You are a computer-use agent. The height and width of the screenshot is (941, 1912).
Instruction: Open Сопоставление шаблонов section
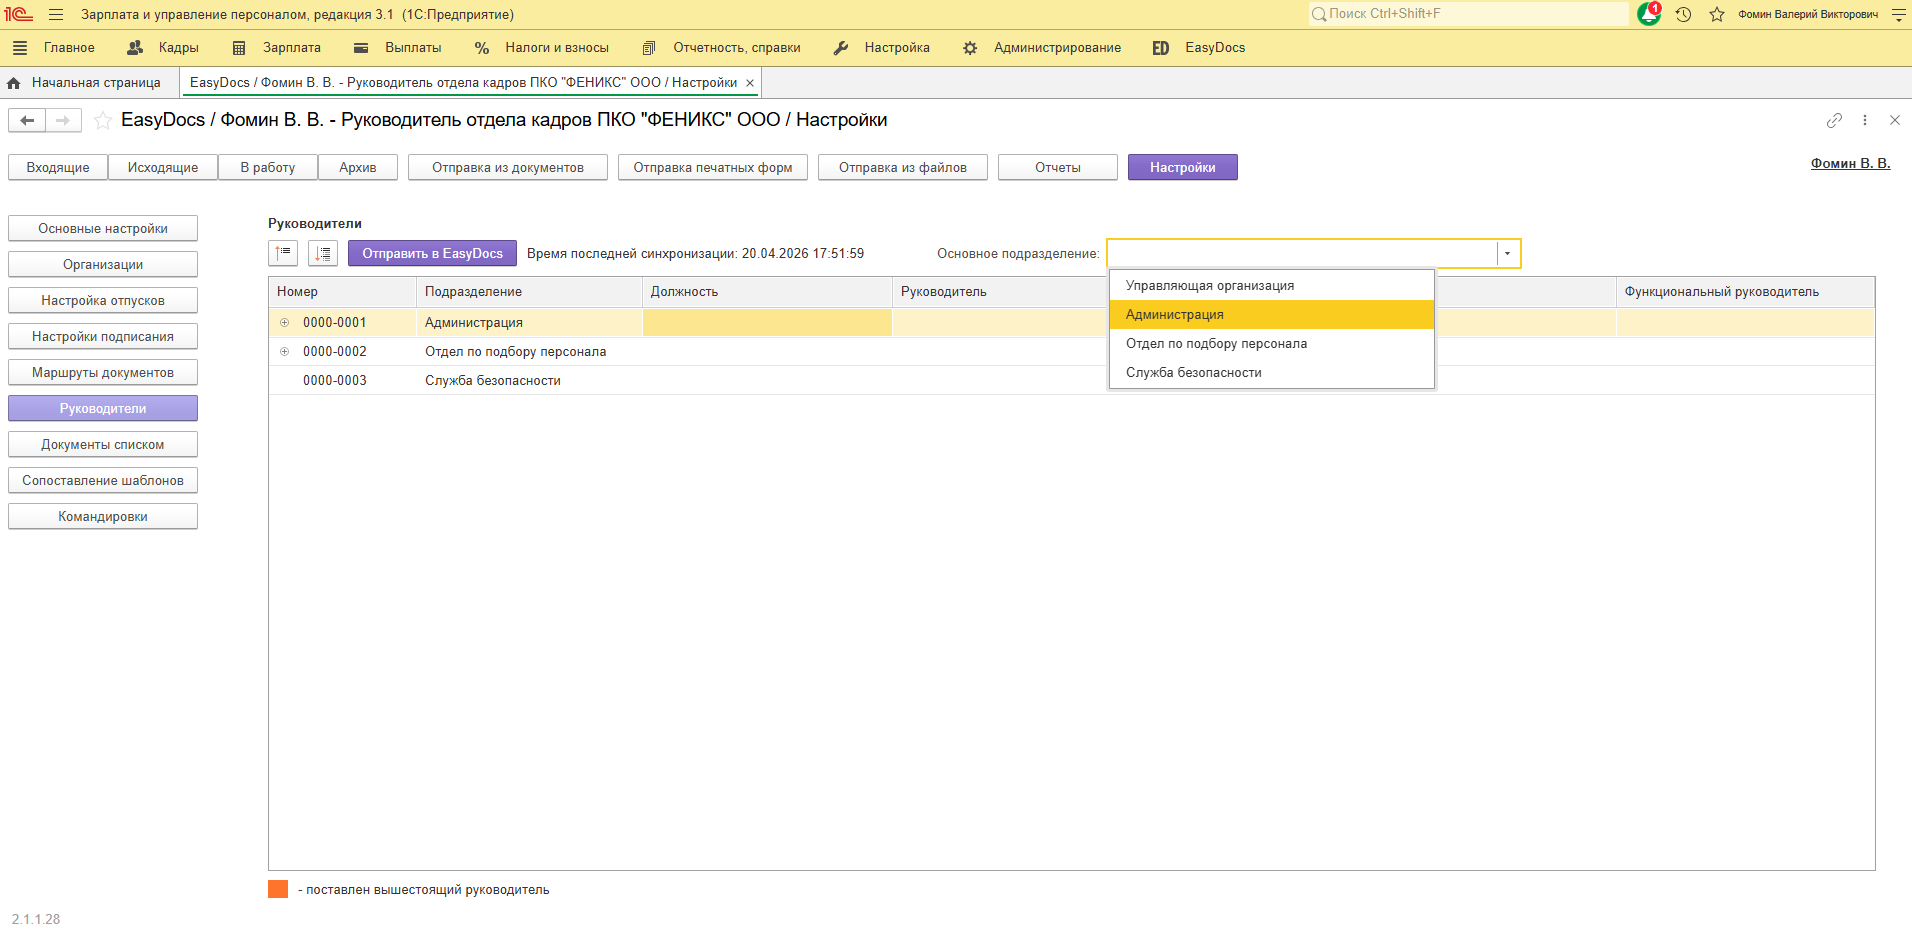click(103, 481)
